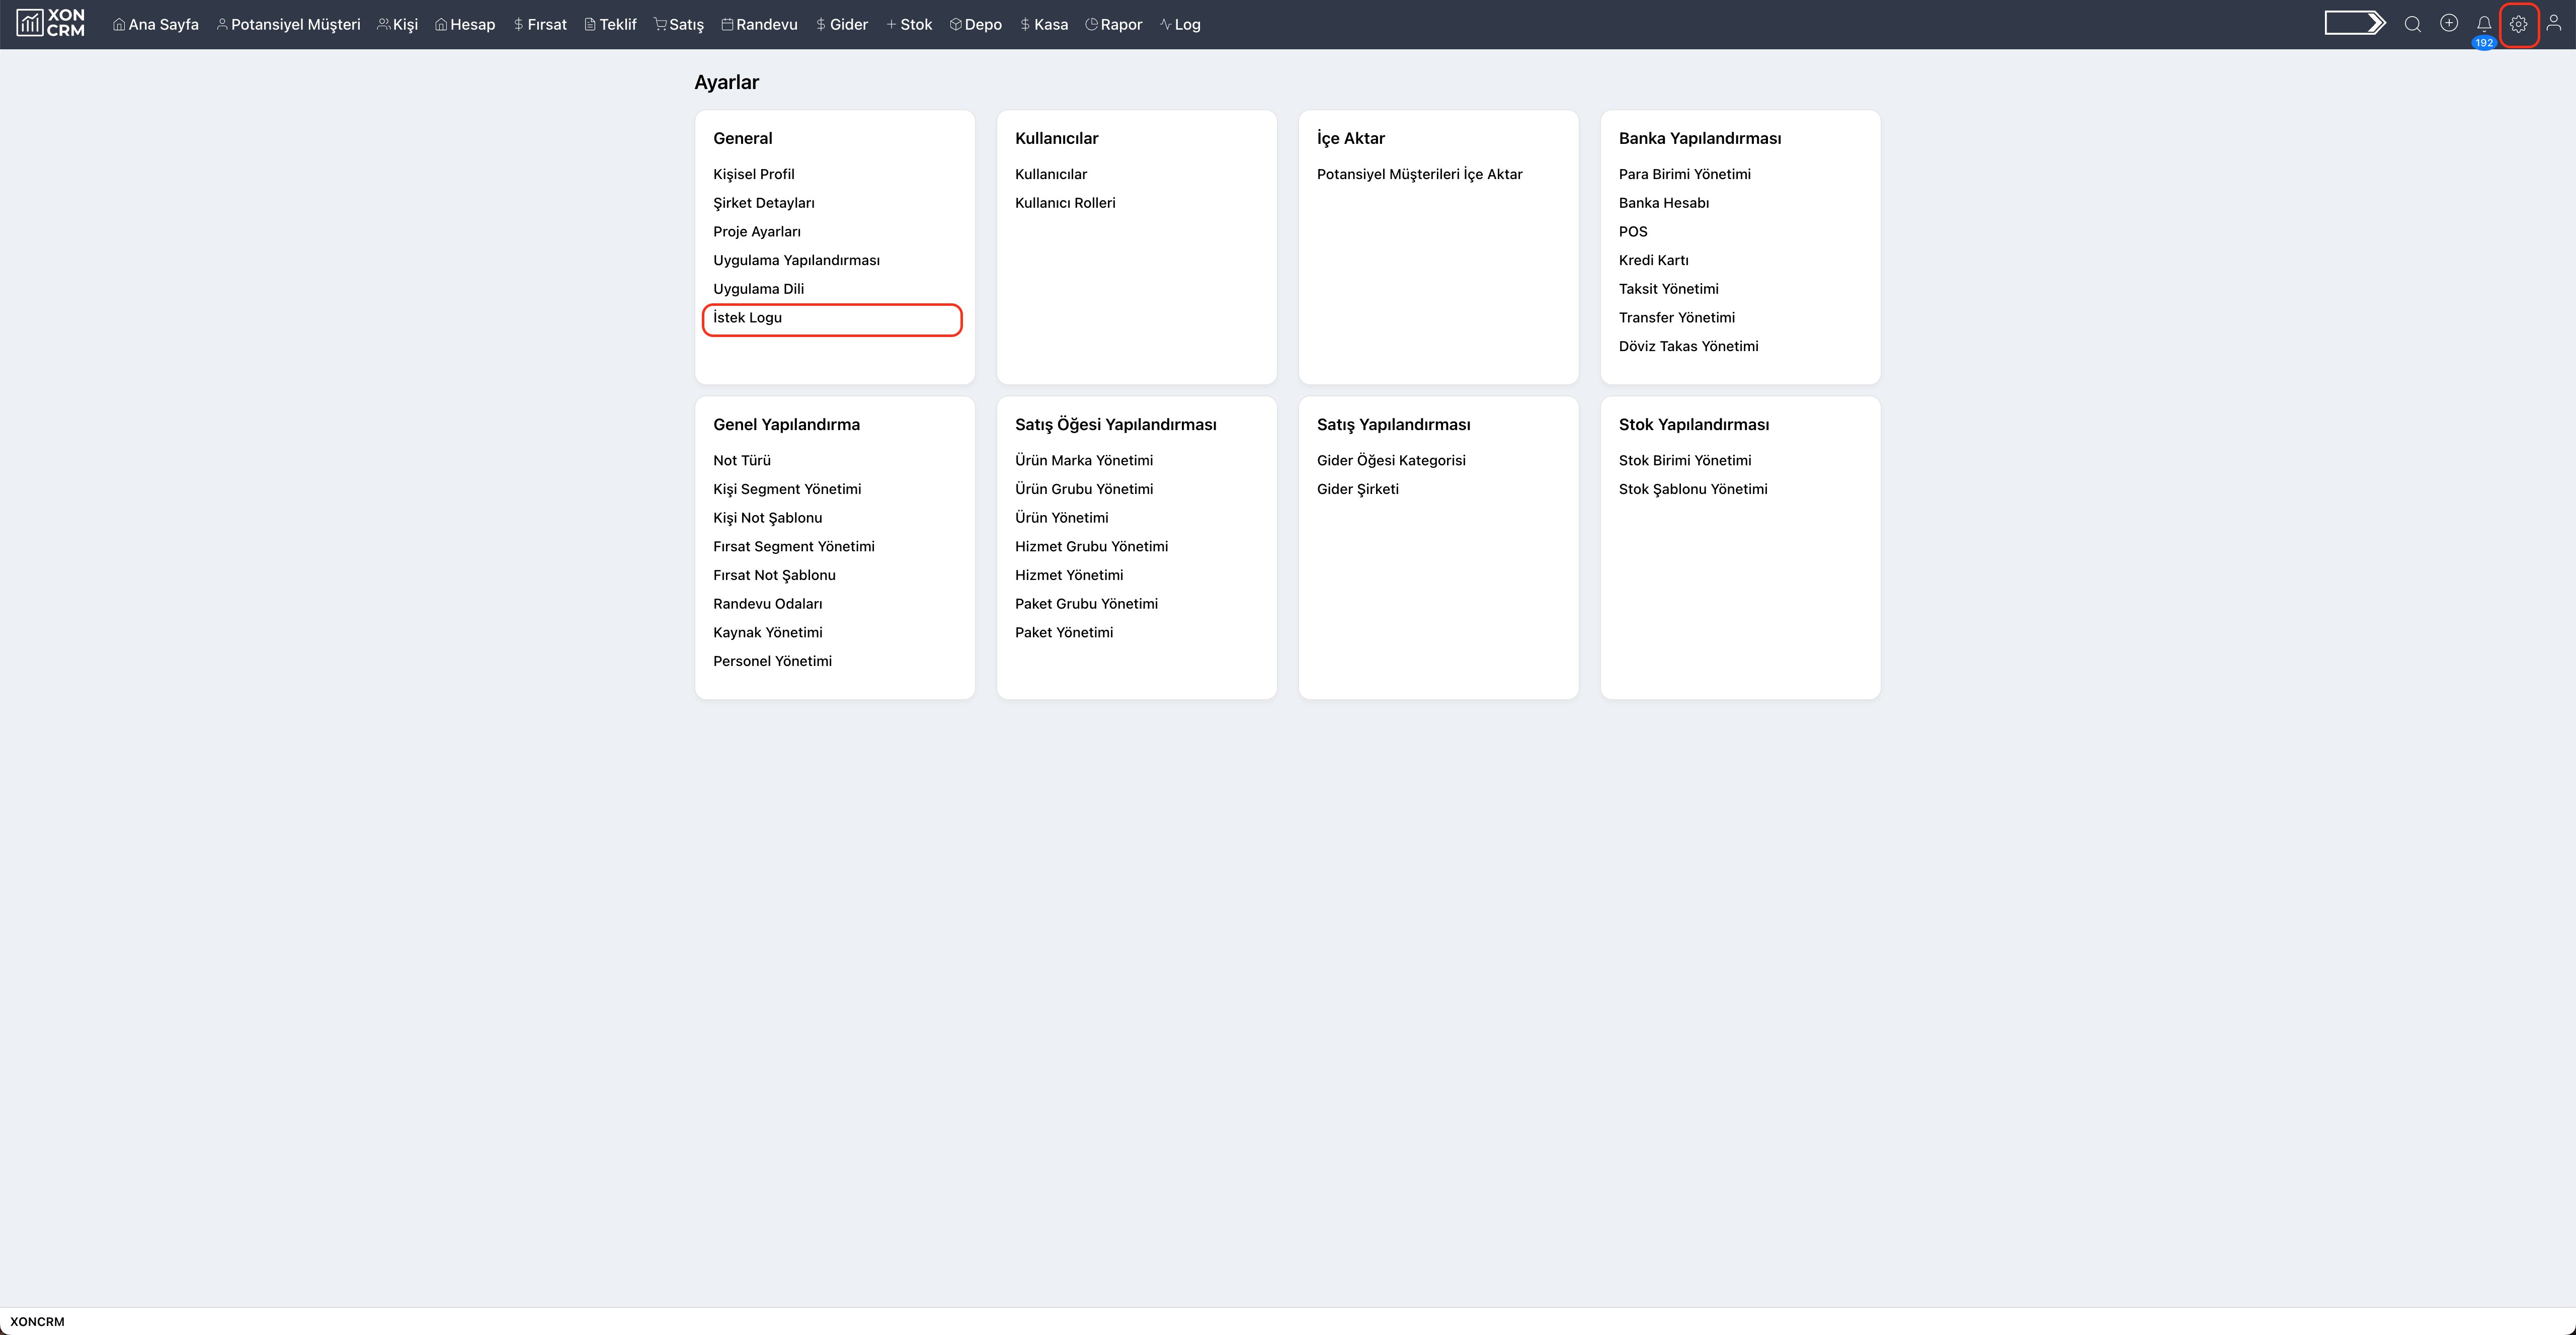
Task: Open Randevu Odaları link
Action: point(767,604)
